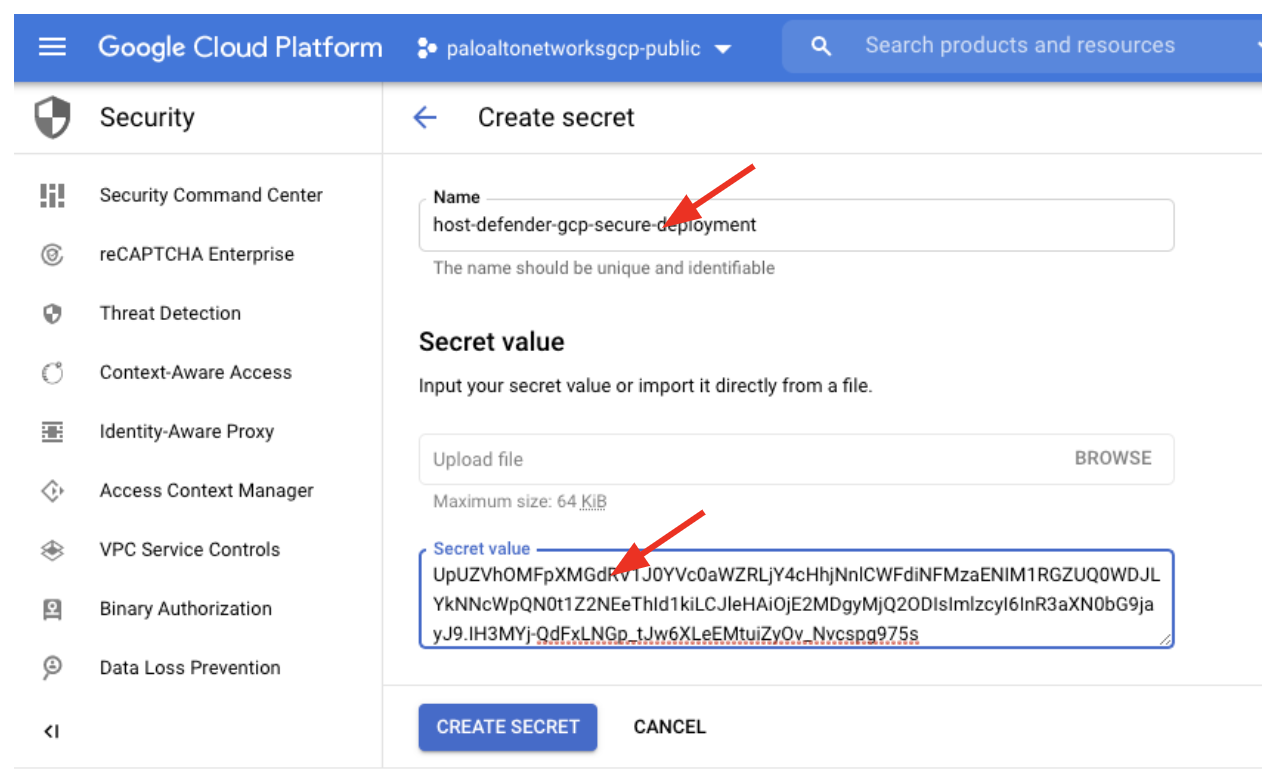
Task: Click the Security shield icon
Action: 53,118
